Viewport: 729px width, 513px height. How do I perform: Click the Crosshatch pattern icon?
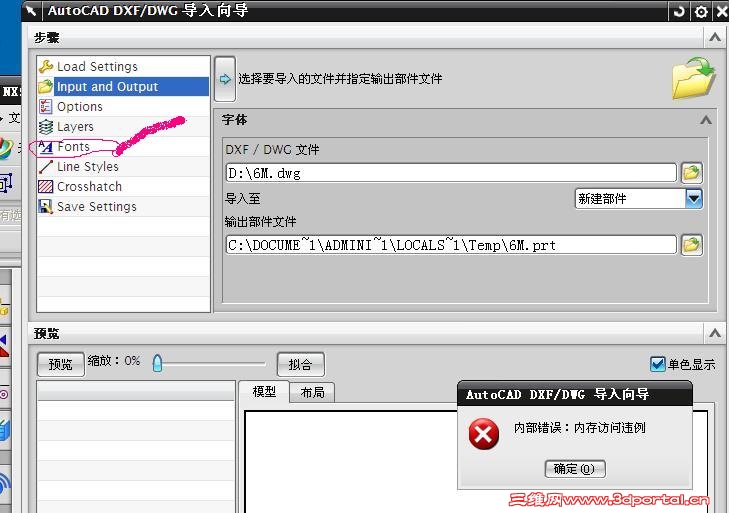click(46, 187)
